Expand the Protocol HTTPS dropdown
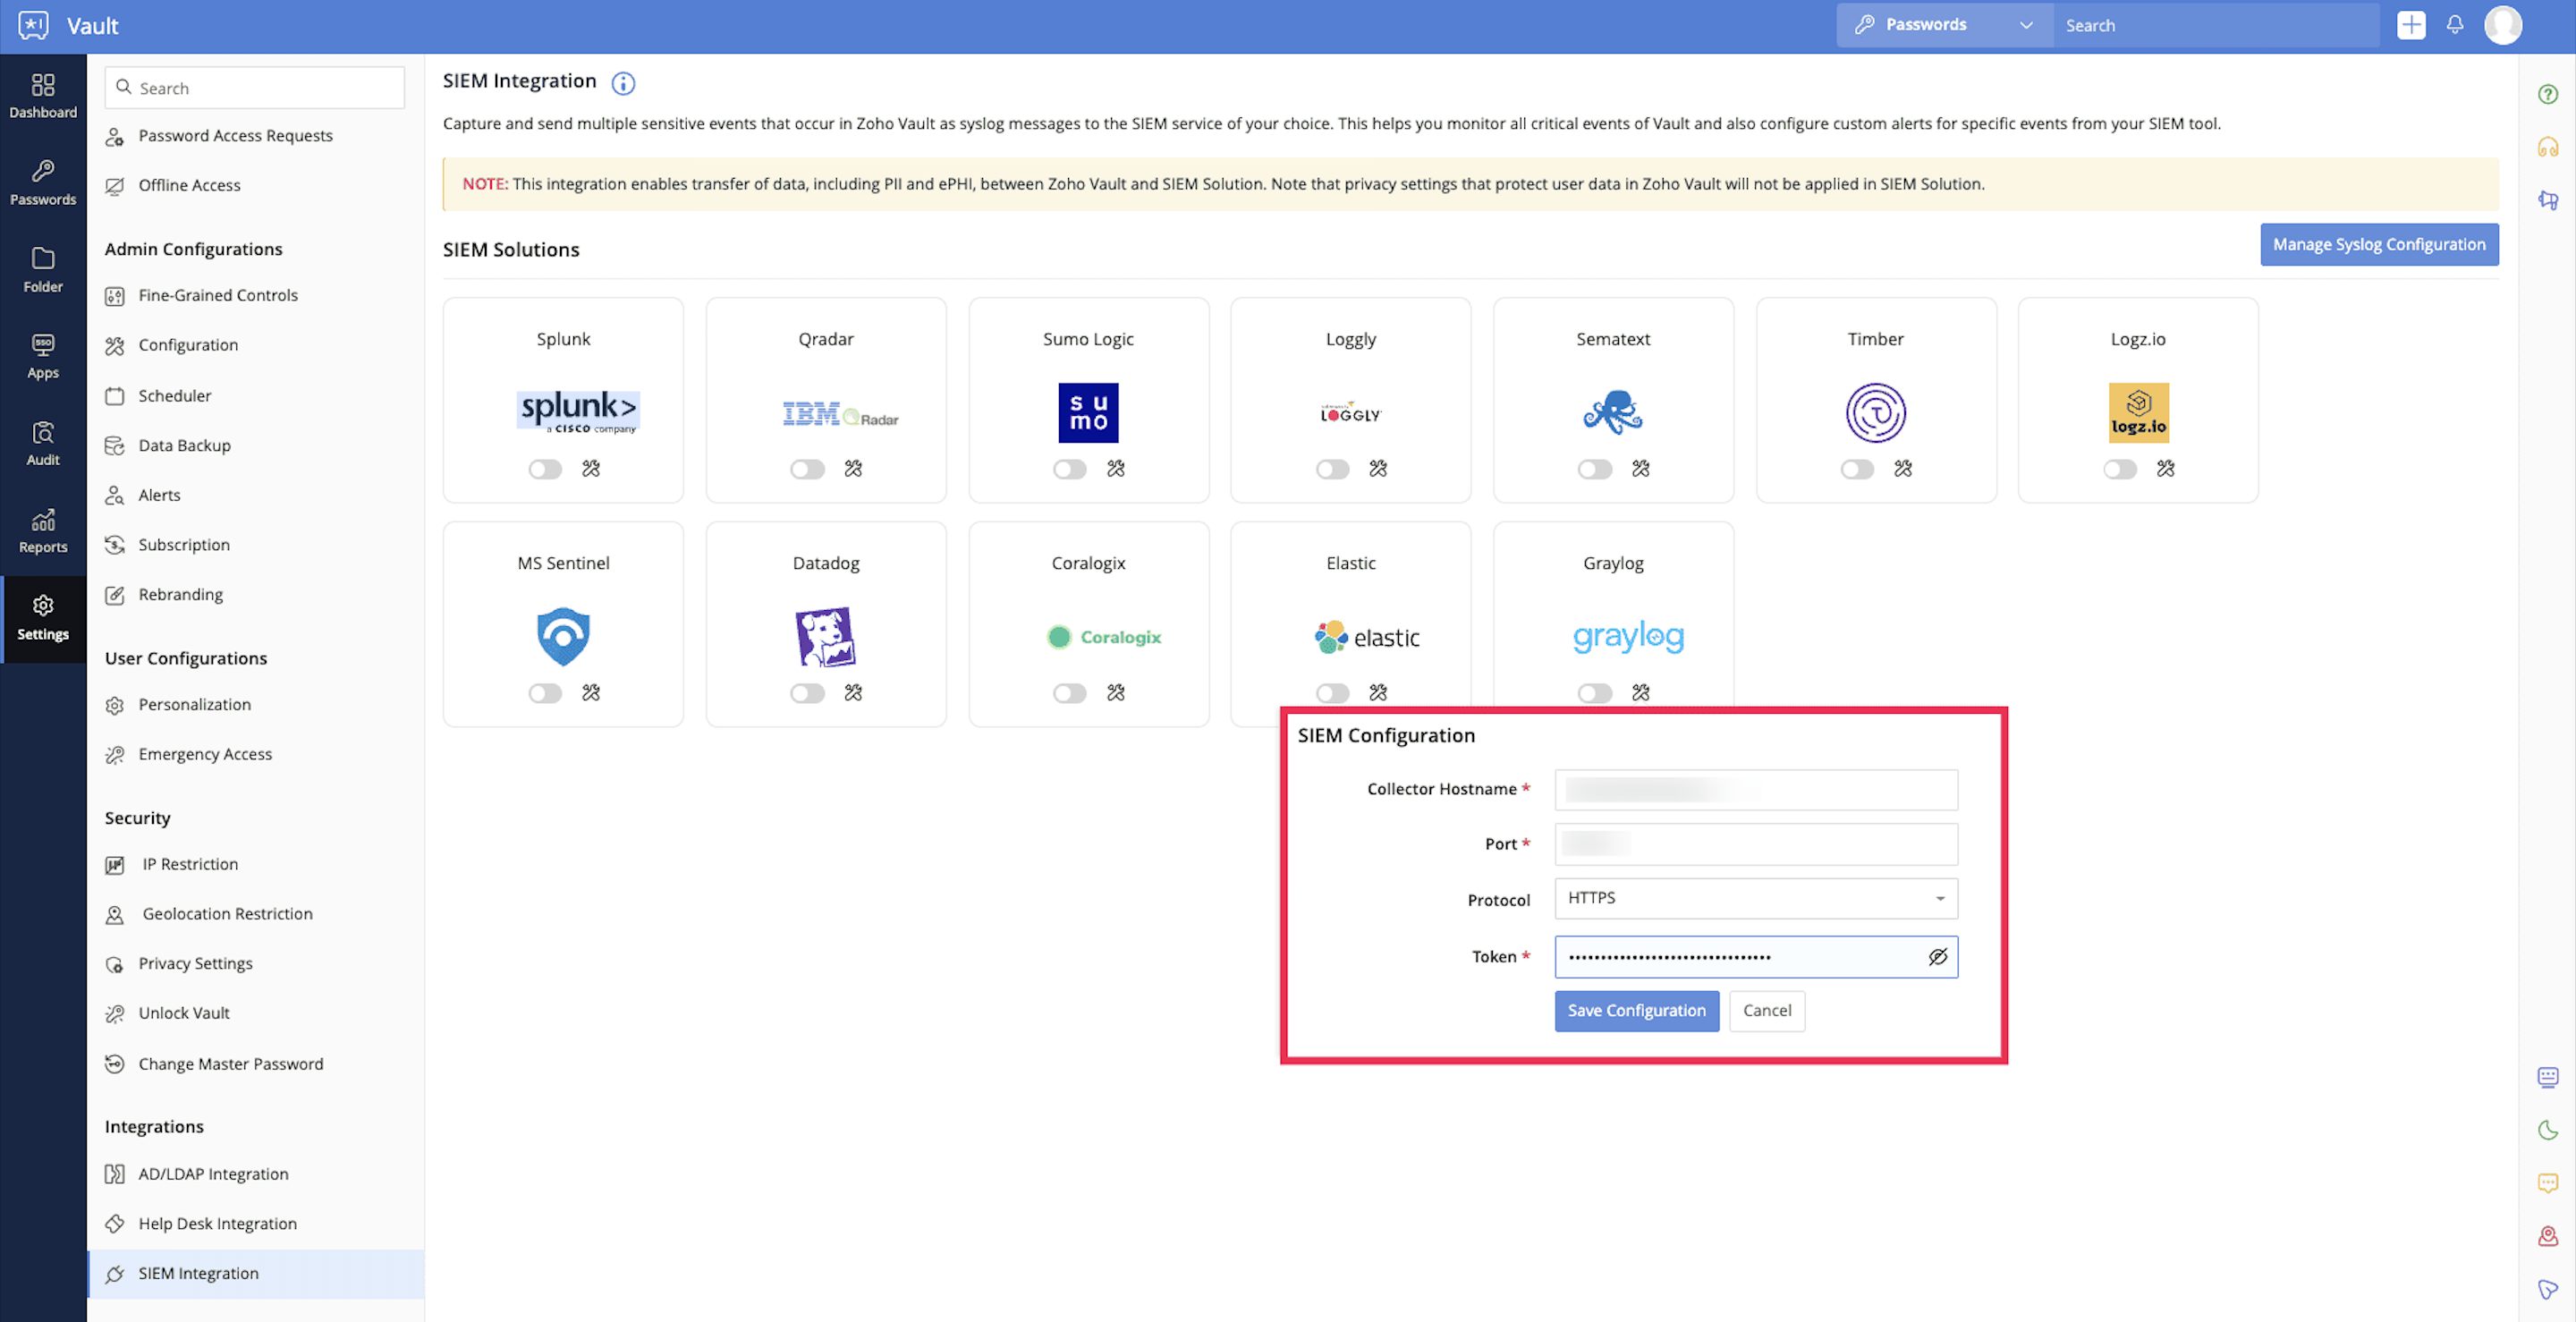This screenshot has width=2576, height=1322. click(x=1755, y=898)
